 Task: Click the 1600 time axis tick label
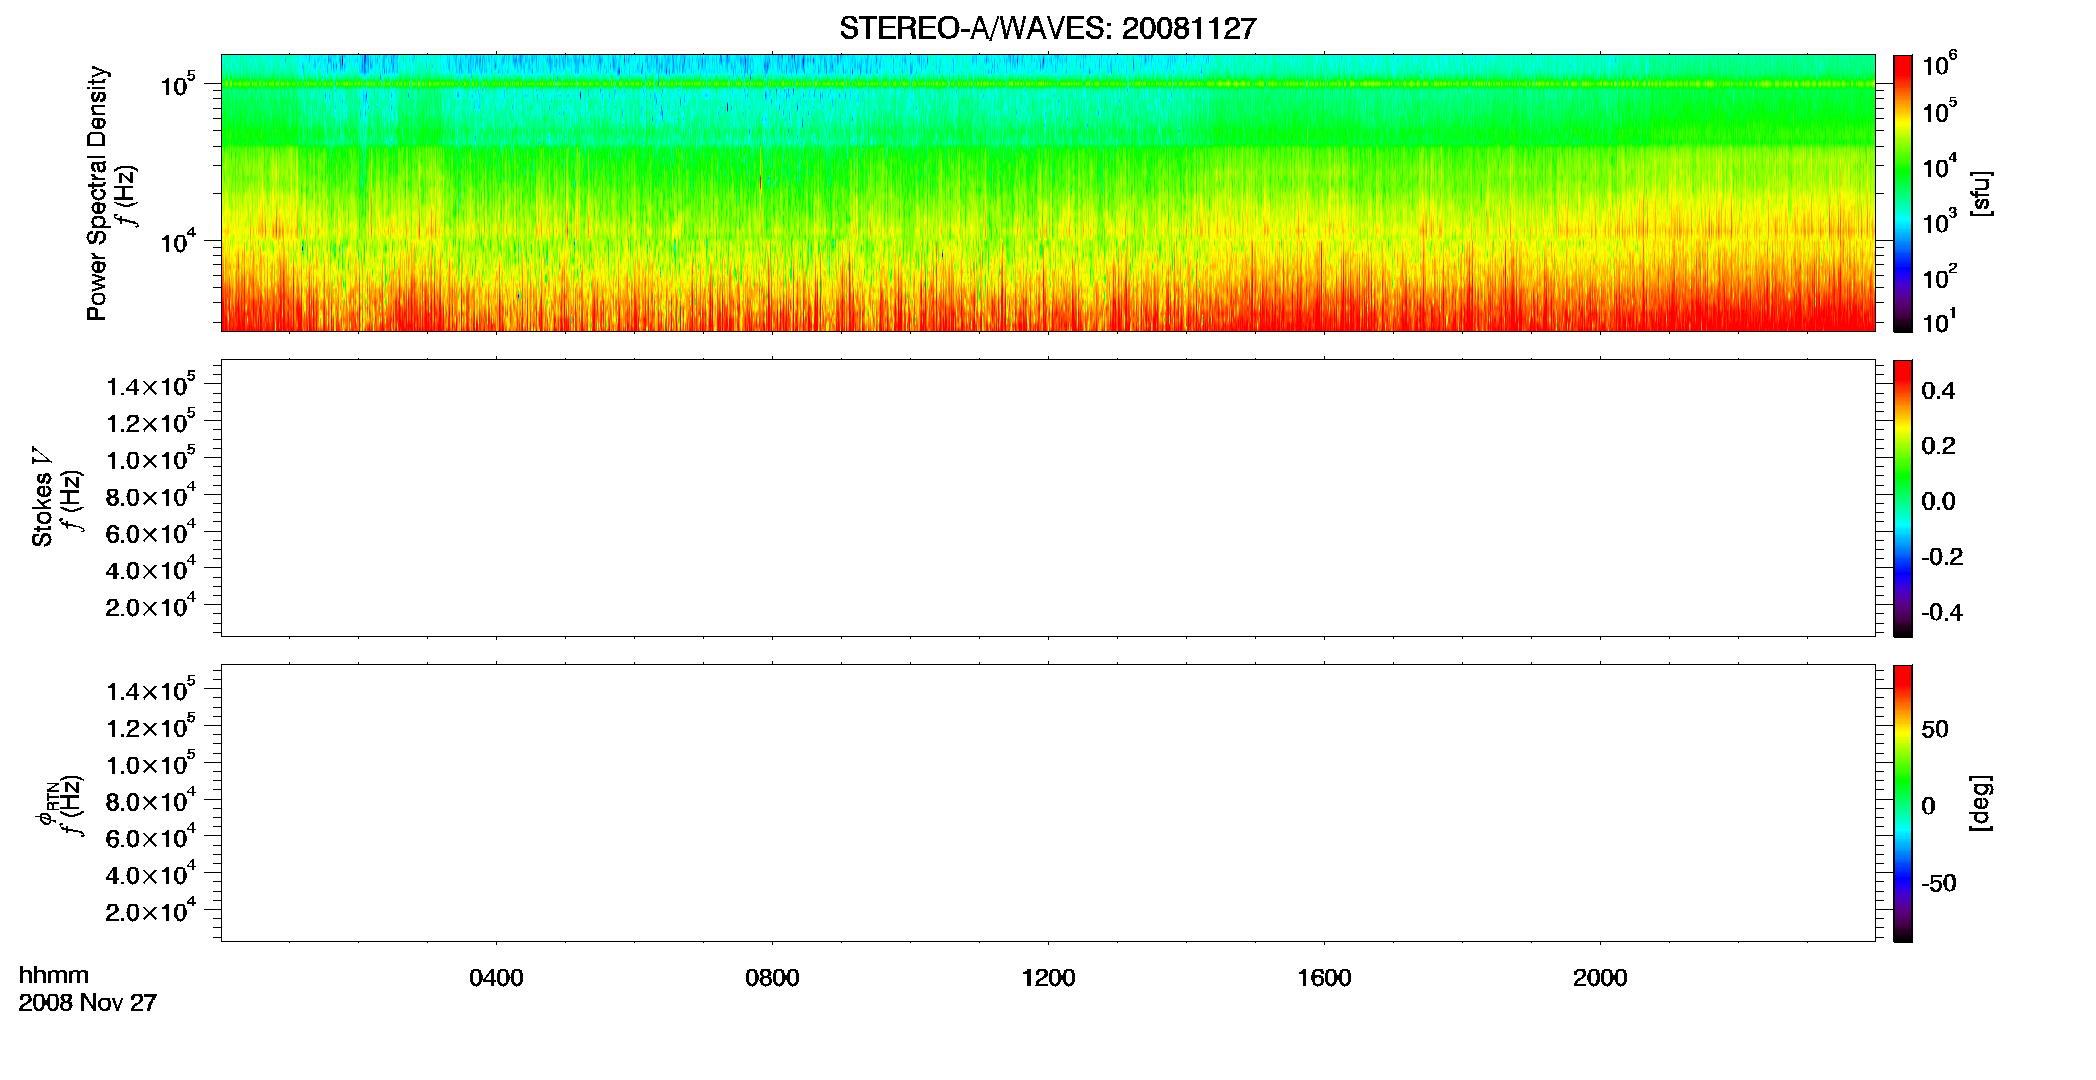1324,978
